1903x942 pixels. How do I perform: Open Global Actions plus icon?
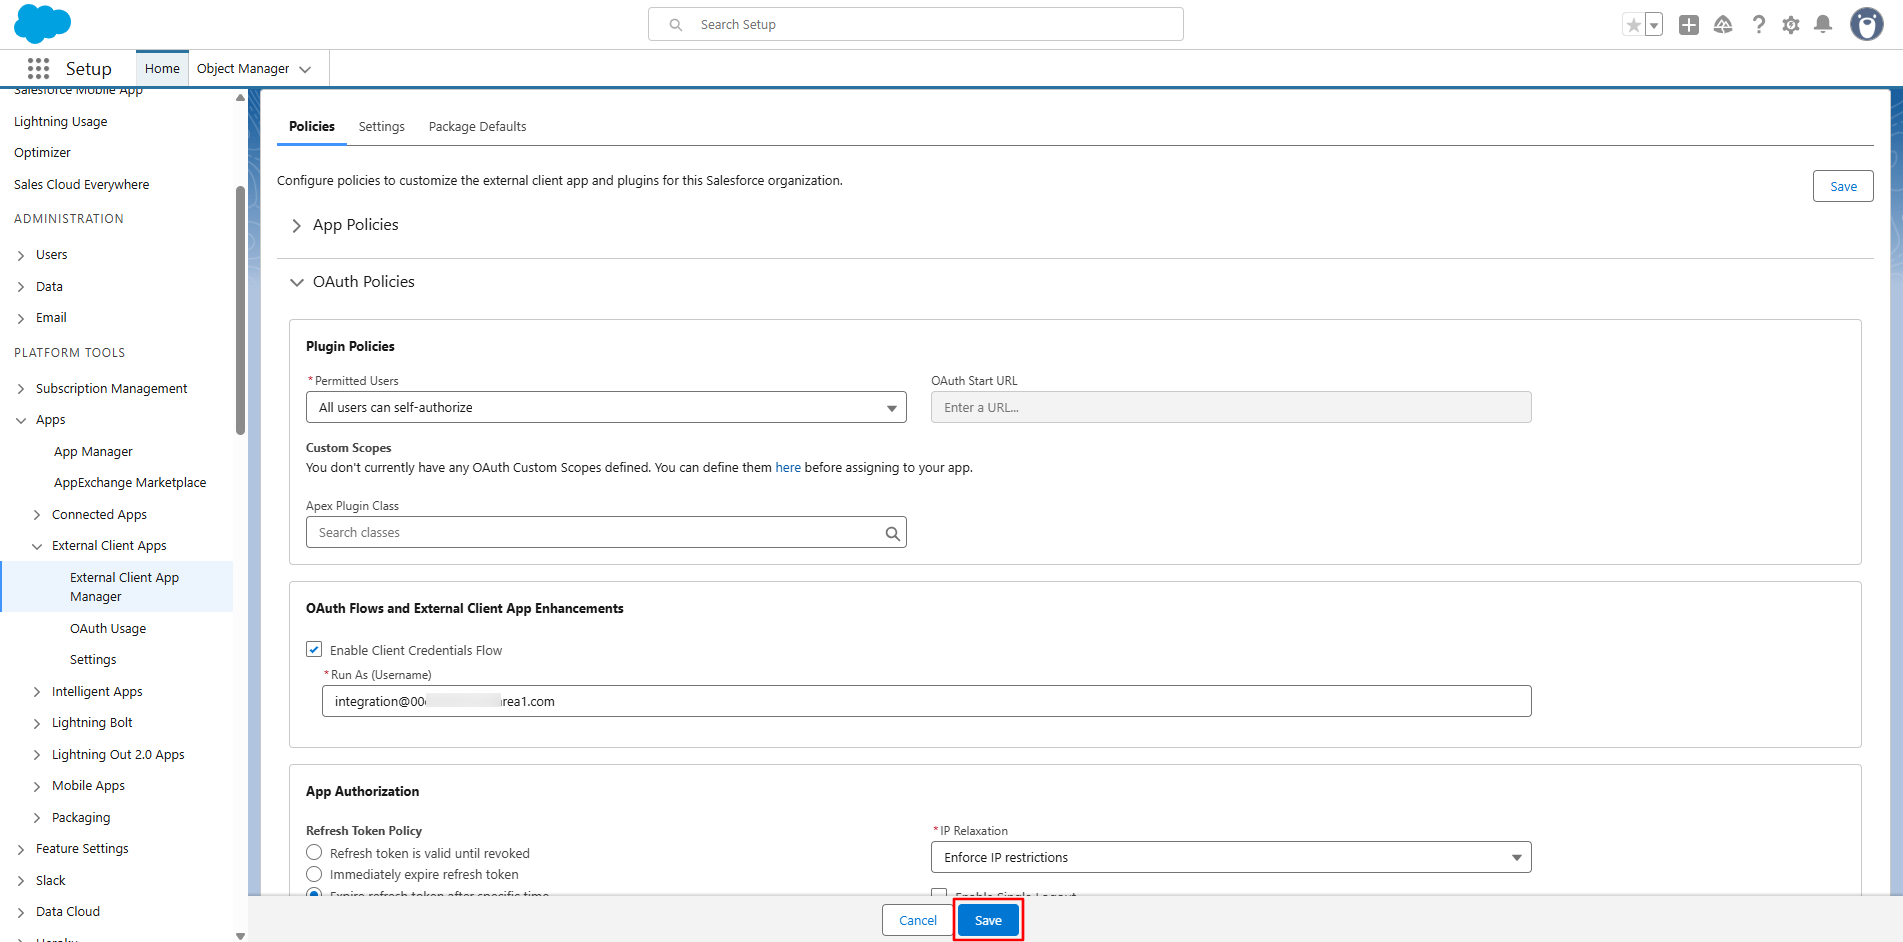1689,25
